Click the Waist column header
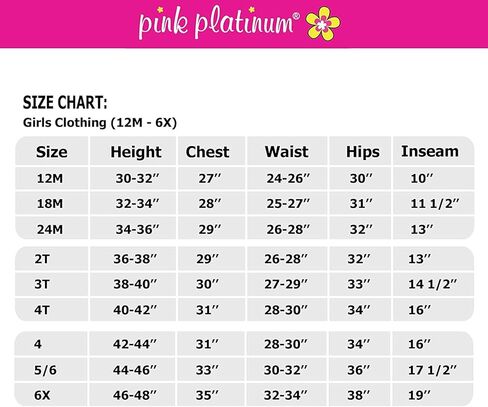Viewport: 488px width, 407px height. tap(286, 152)
